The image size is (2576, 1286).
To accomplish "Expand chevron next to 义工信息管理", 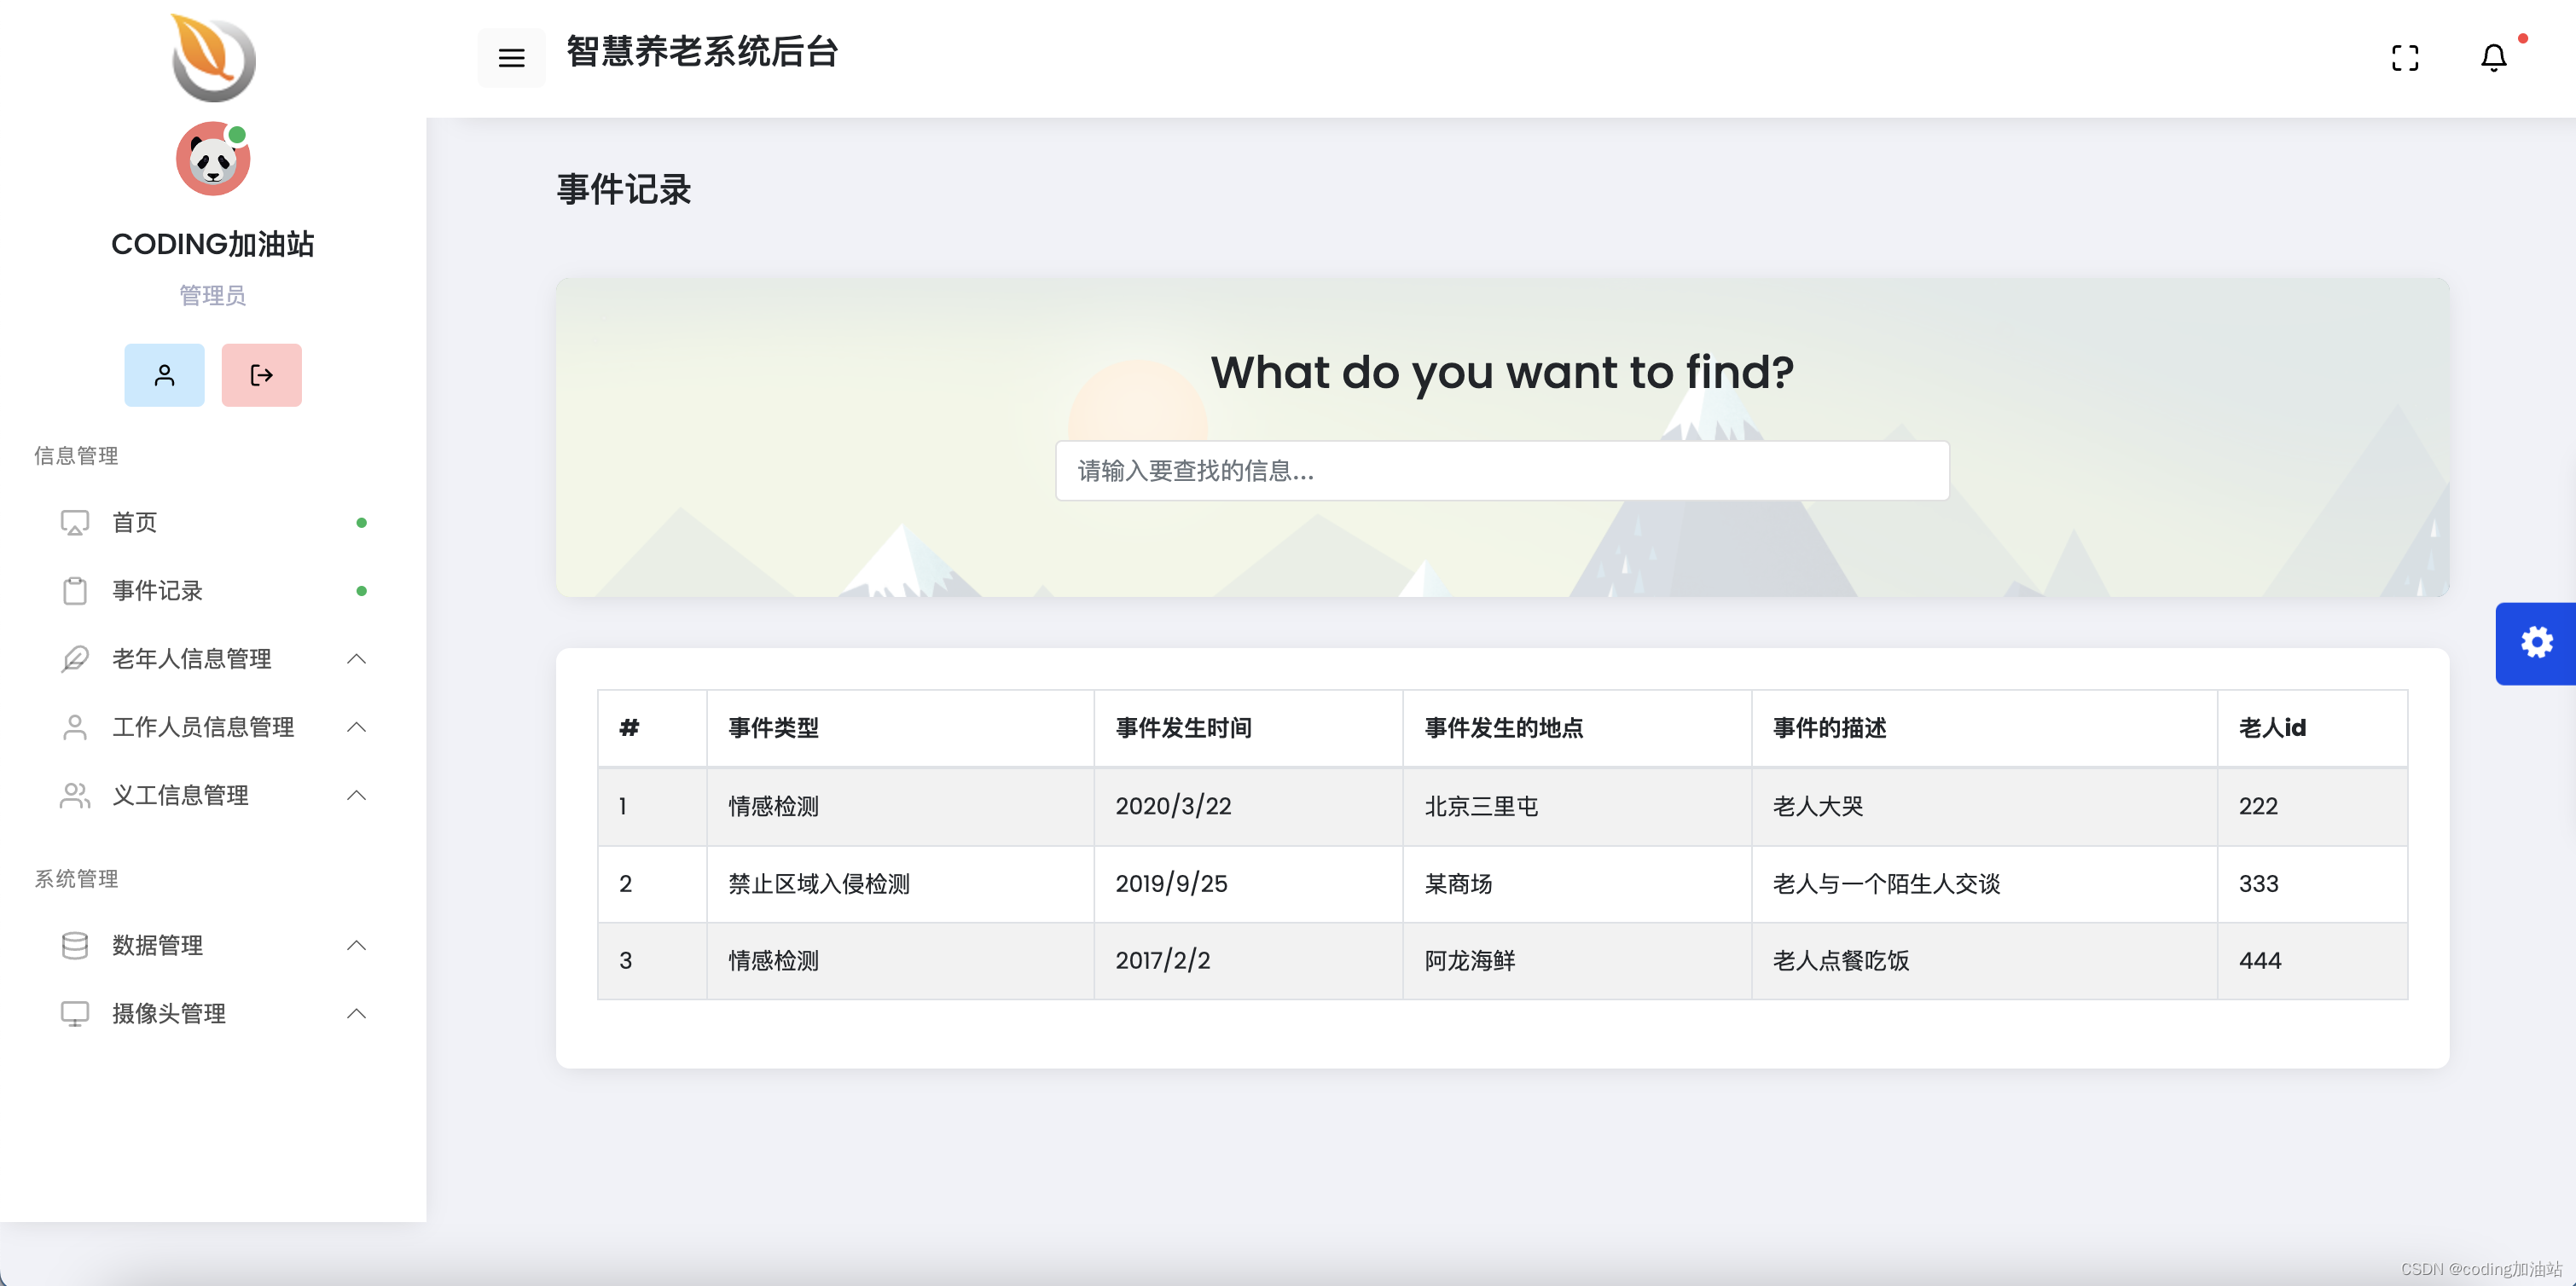I will [356, 795].
